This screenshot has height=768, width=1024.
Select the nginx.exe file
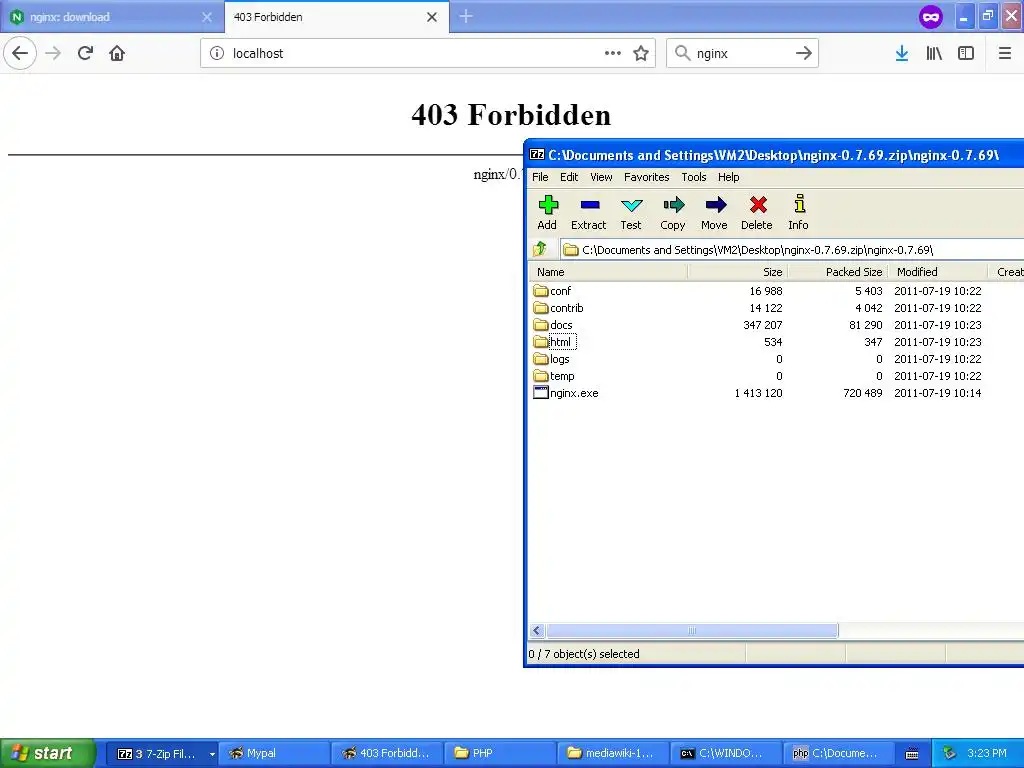566,392
